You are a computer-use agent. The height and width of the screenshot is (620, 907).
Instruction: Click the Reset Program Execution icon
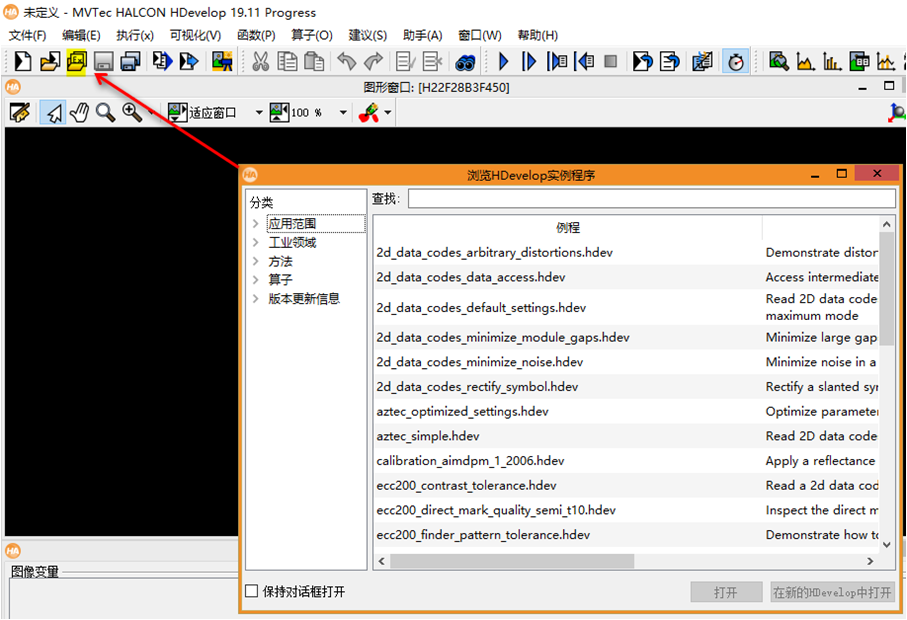pyautogui.click(x=642, y=61)
